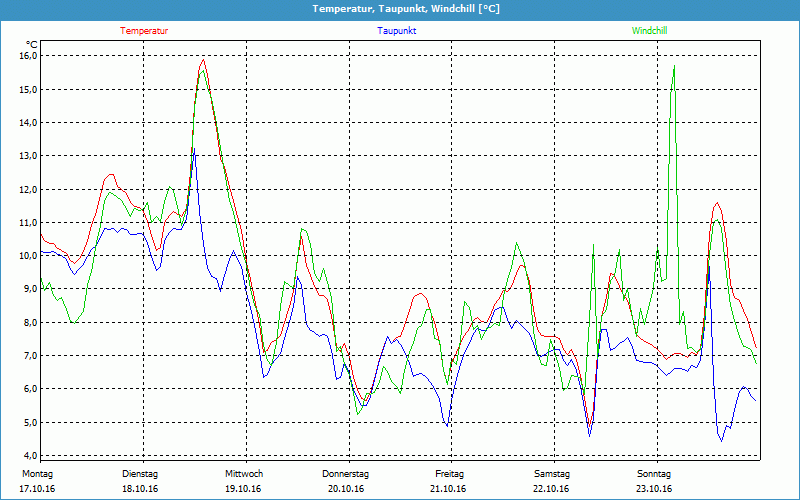Click the date 19.10.16
This screenshot has width=800, height=500.
point(243,489)
